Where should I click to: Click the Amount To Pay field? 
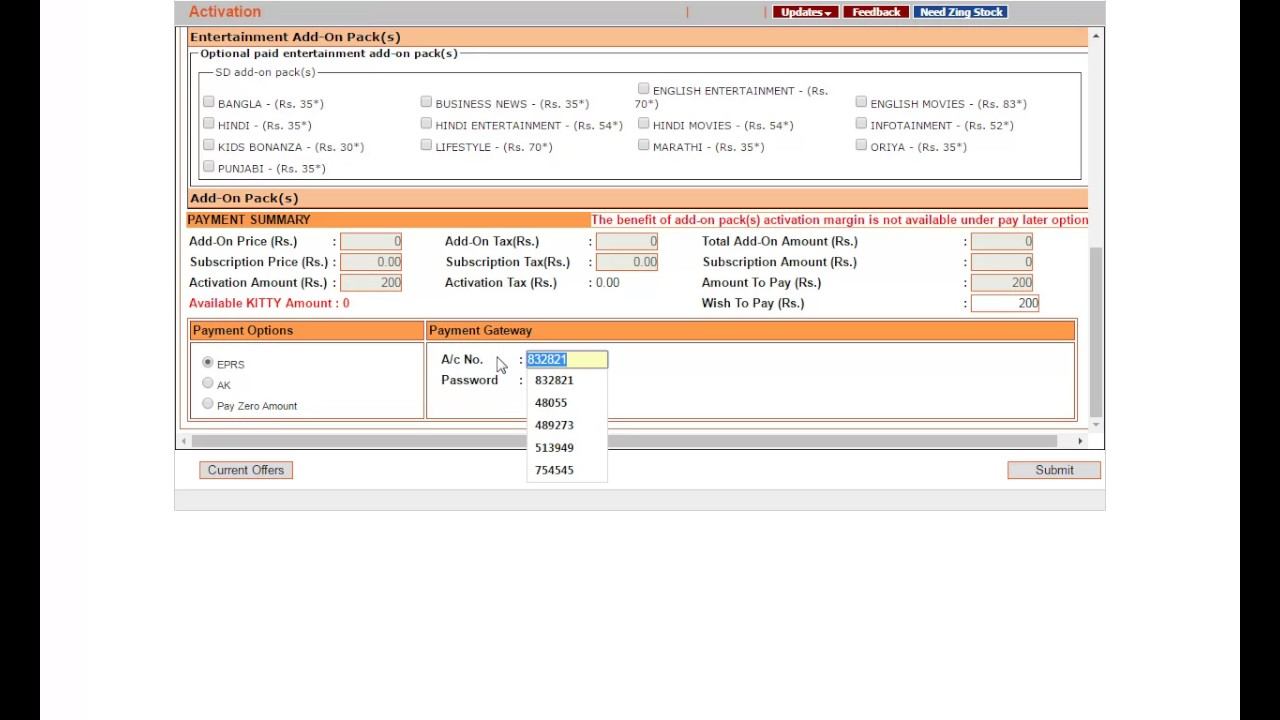click(x=1002, y=283)
